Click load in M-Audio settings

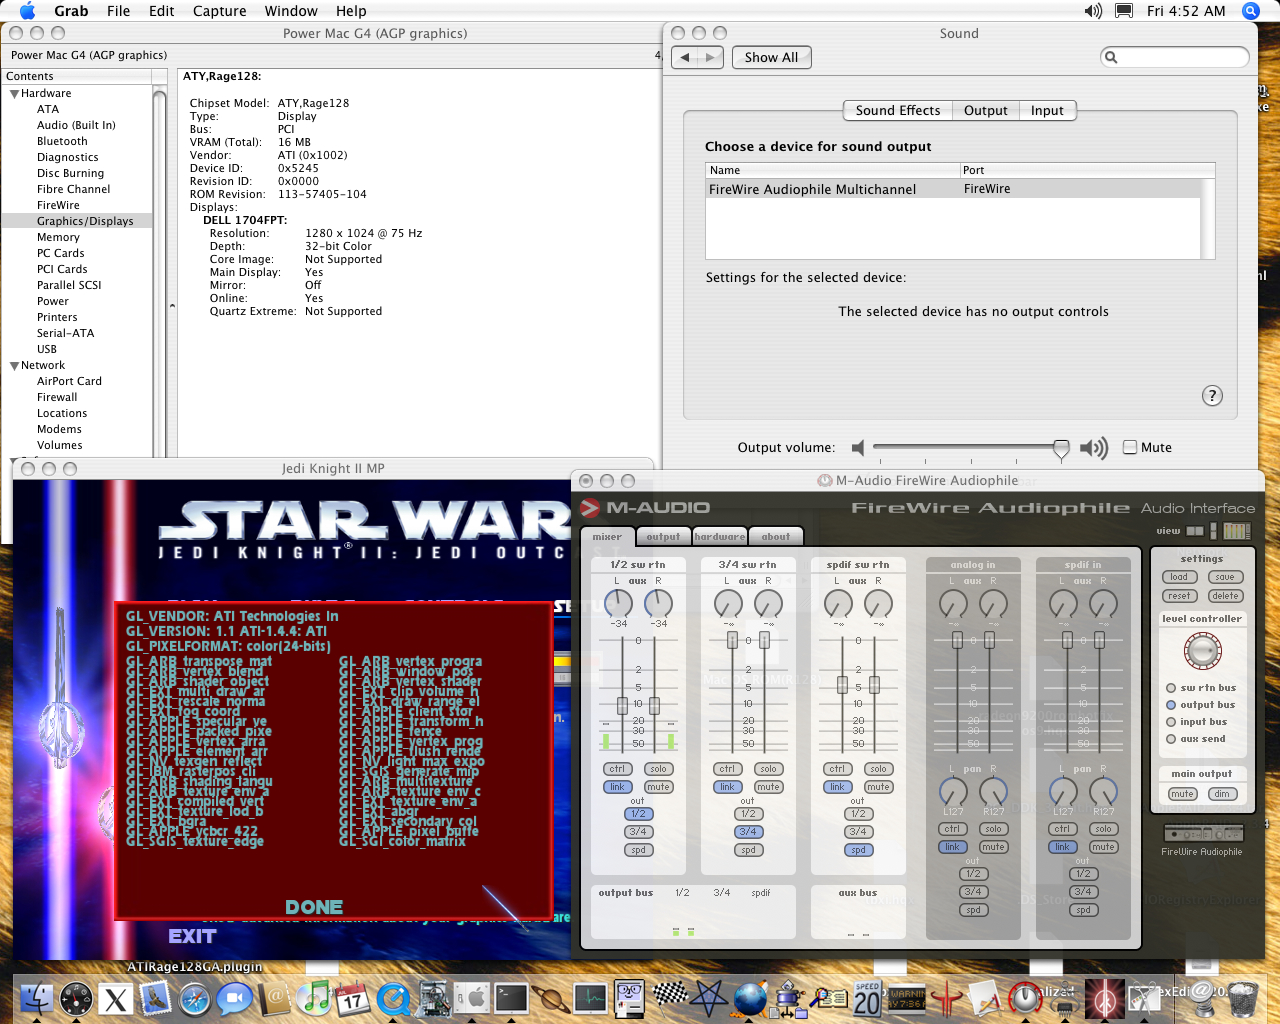point(1179,577)
